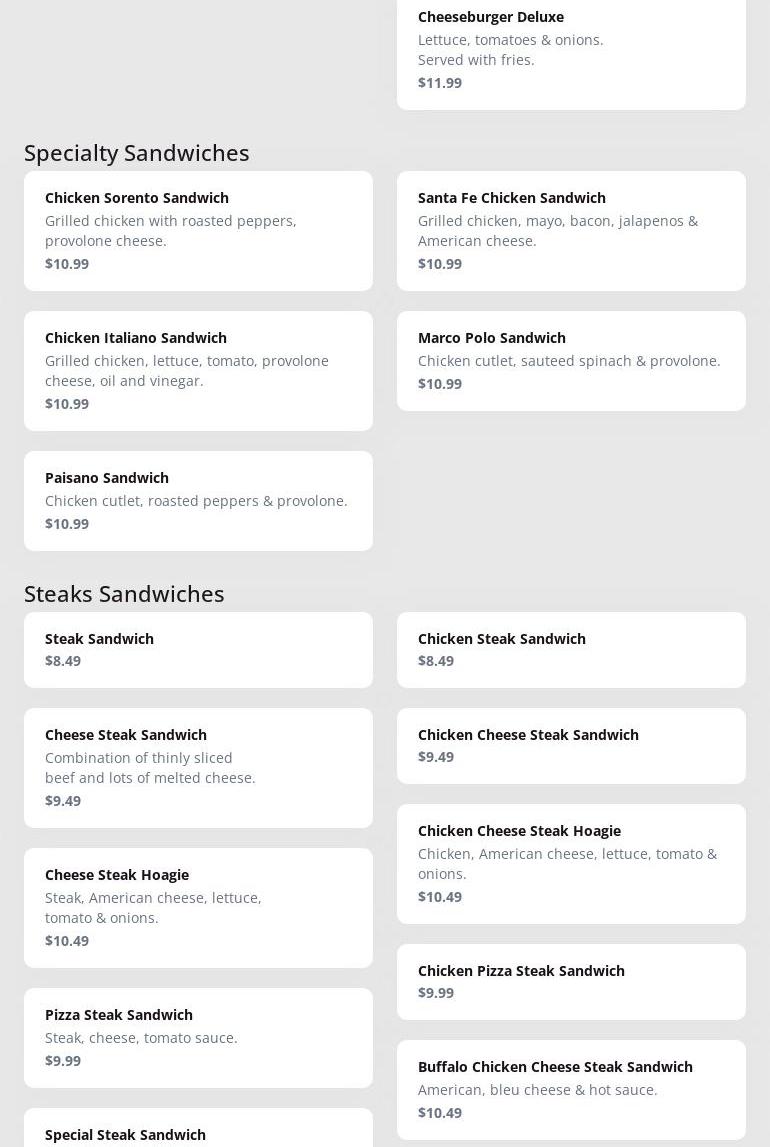The image size is (770, 1147).
Task: Open Pizza Steak Sandwich item
Action: coord(198,1038)
